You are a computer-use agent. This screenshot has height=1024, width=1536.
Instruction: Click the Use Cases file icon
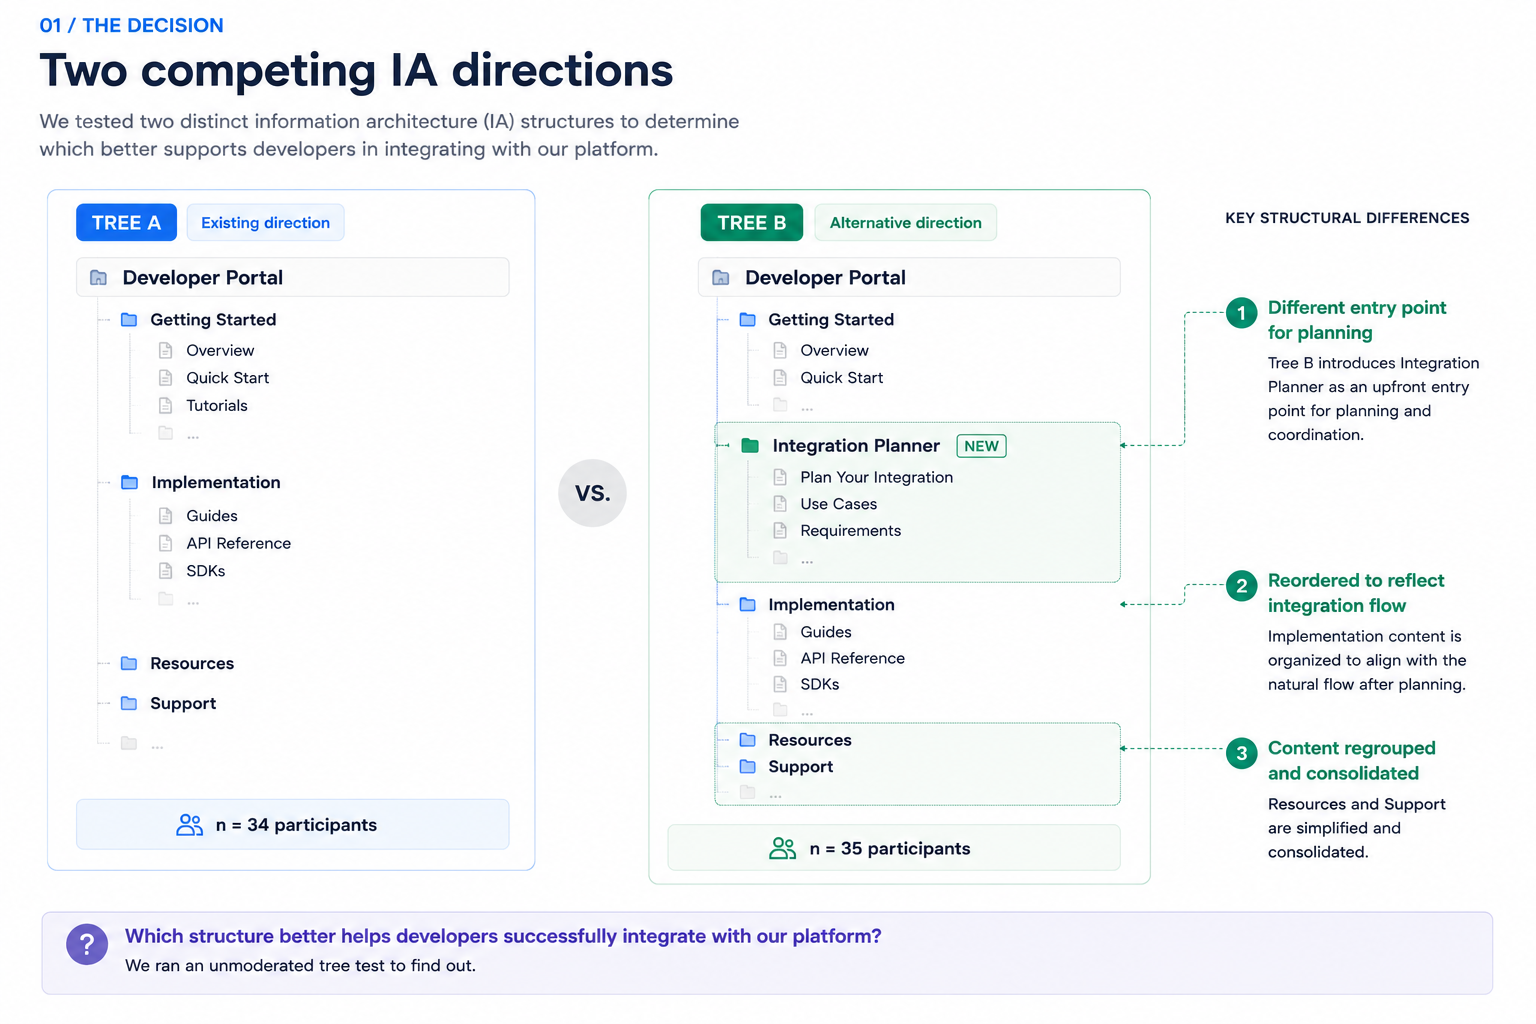click(780, 505)
